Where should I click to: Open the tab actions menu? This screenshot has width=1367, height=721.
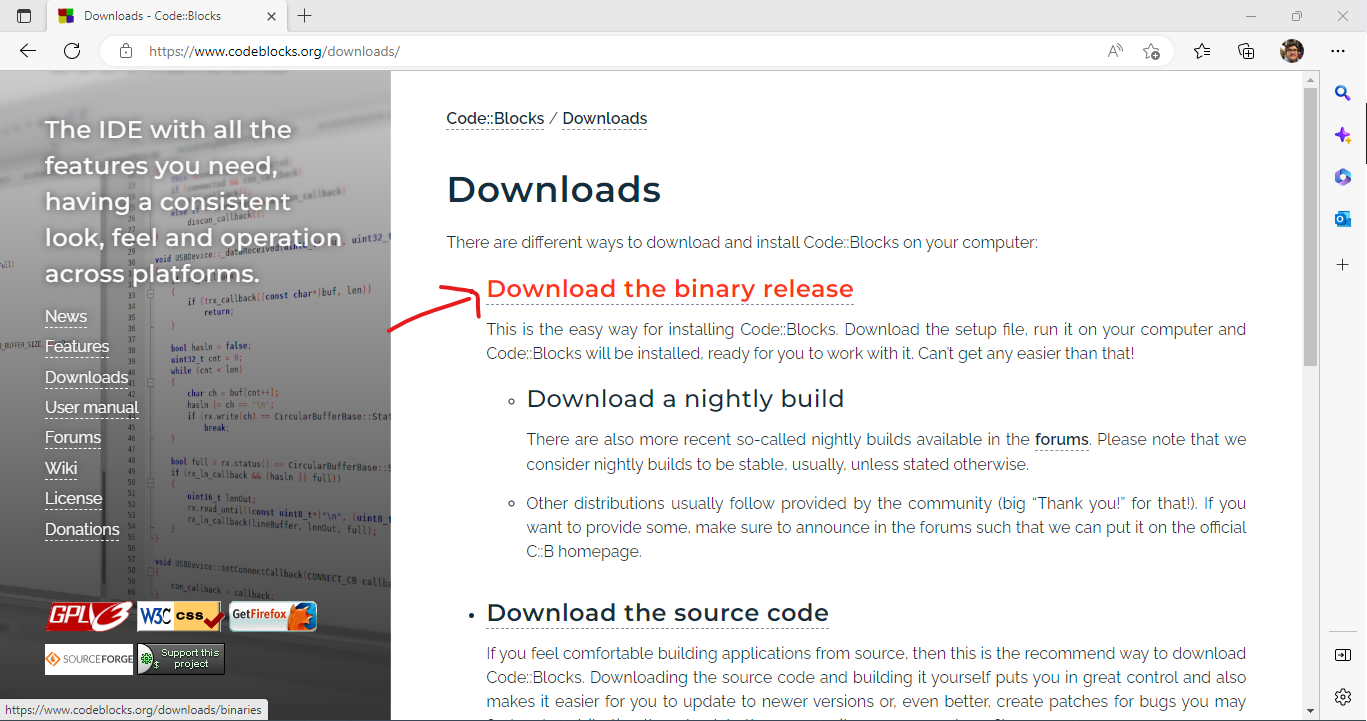click(24, 16)
